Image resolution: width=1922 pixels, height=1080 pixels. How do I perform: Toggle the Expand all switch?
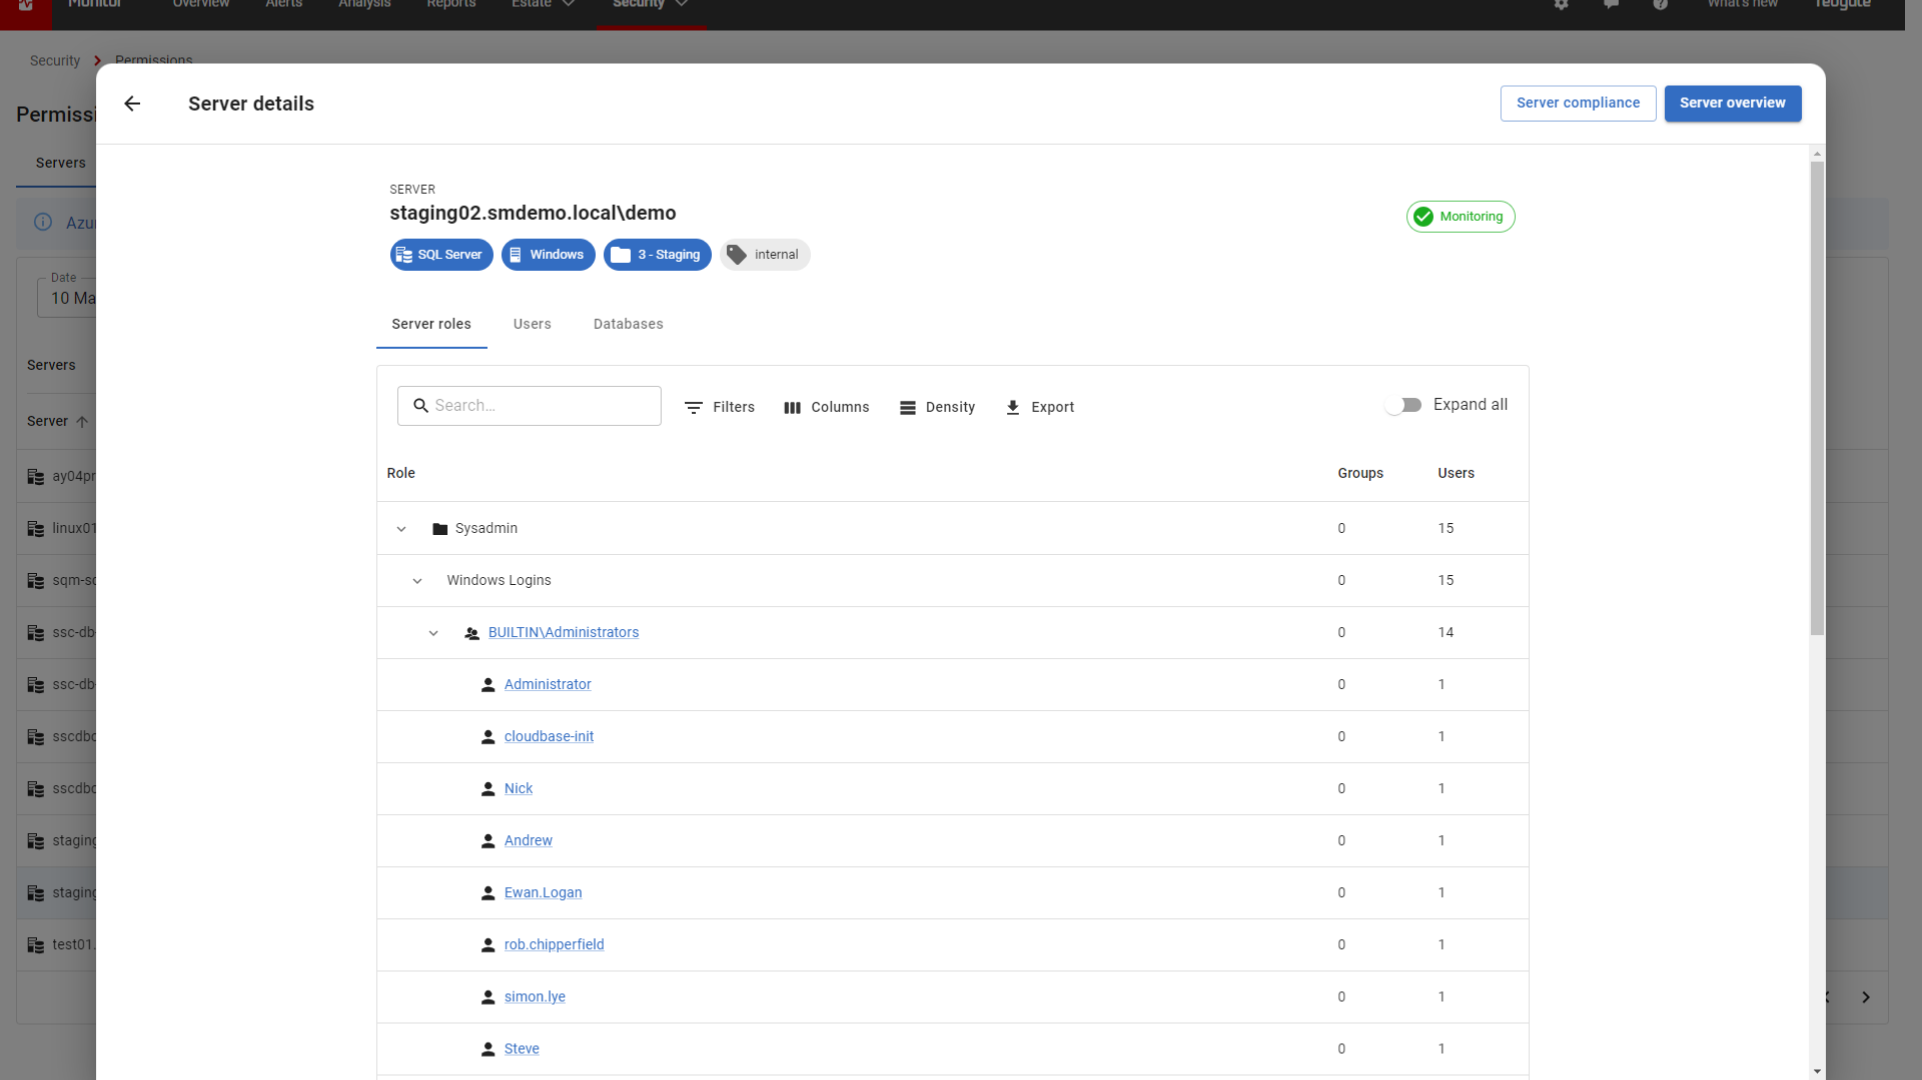pos(1403,405)
